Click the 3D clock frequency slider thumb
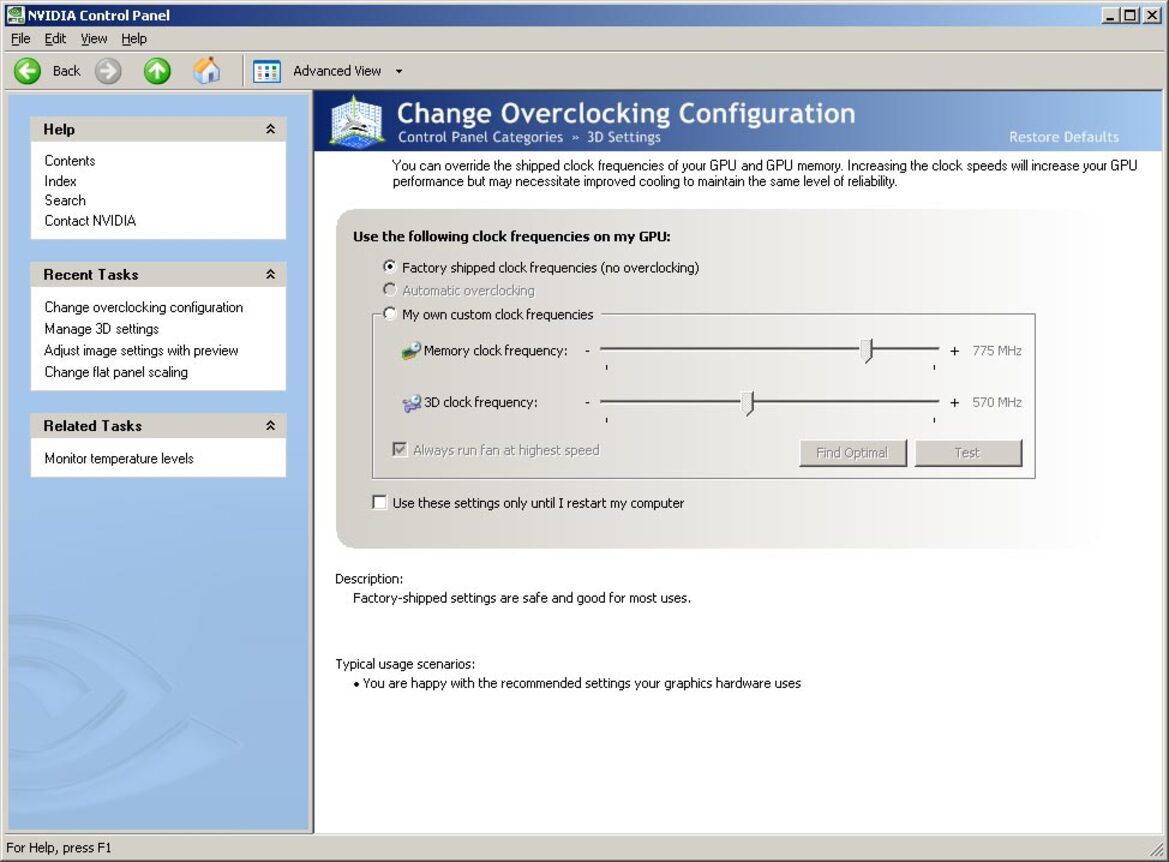The height and width of the screenshot is (862, 1169). [x=748, y=402]
